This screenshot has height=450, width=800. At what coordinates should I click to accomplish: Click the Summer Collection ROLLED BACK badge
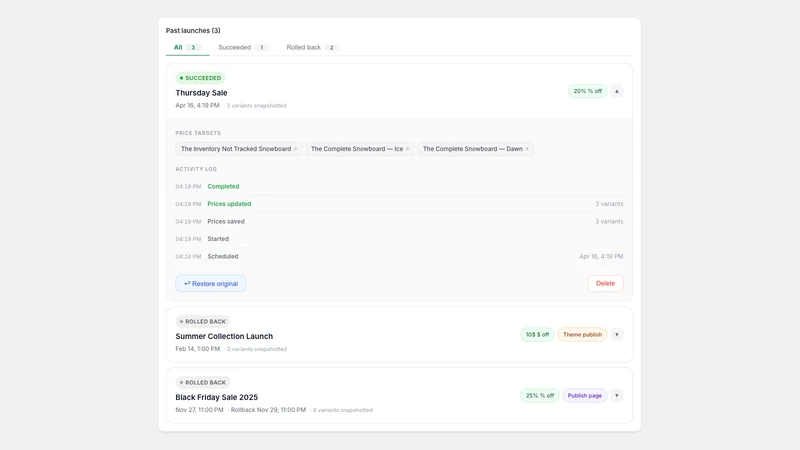tap(203, 321)
